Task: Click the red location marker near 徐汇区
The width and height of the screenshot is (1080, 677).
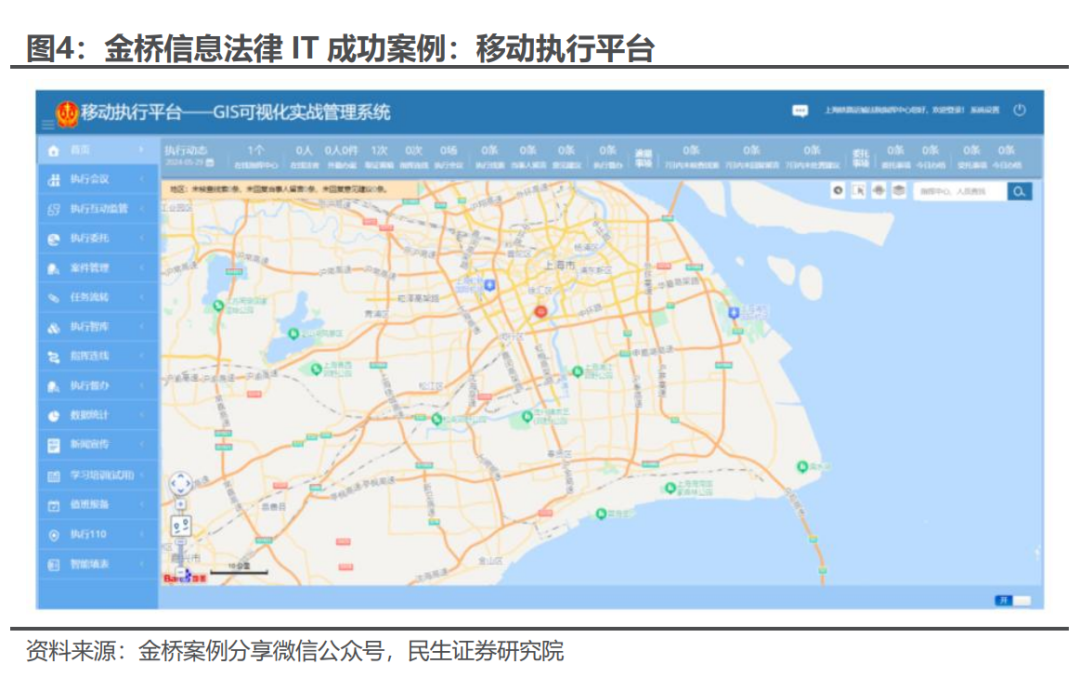Action: [x=541, y=312]
